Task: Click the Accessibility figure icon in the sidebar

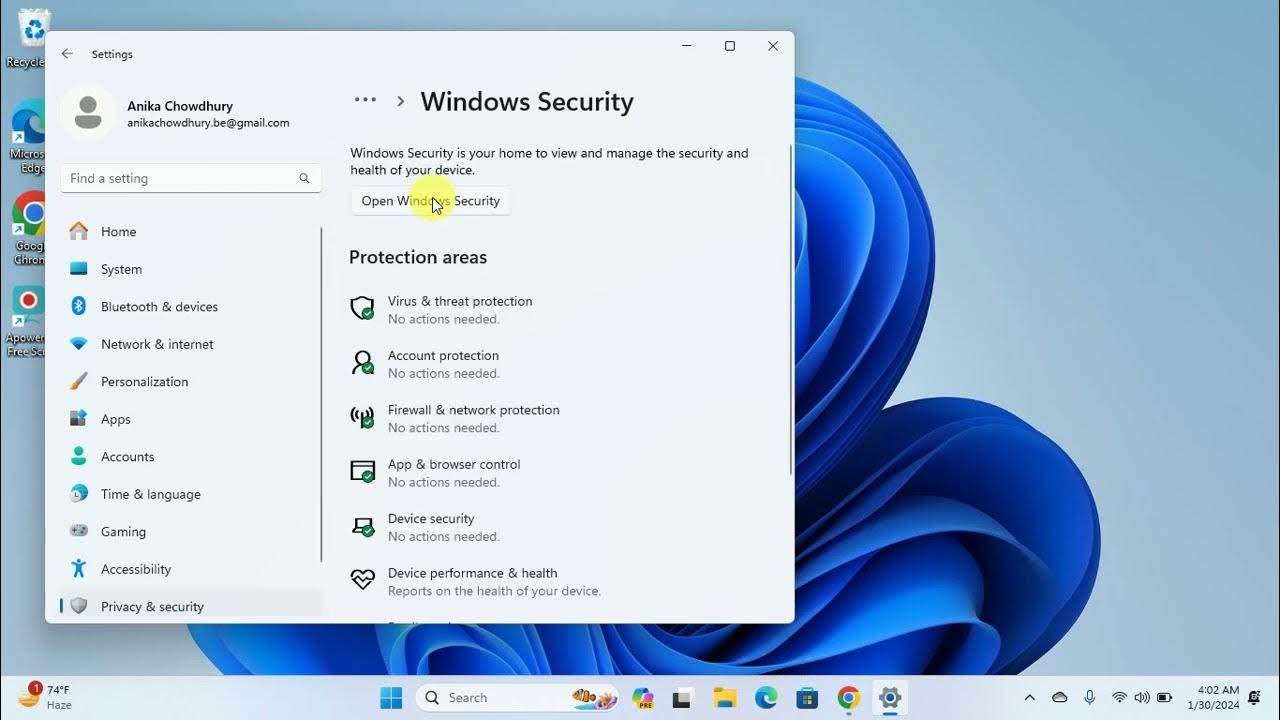Action: coord(79,569)
